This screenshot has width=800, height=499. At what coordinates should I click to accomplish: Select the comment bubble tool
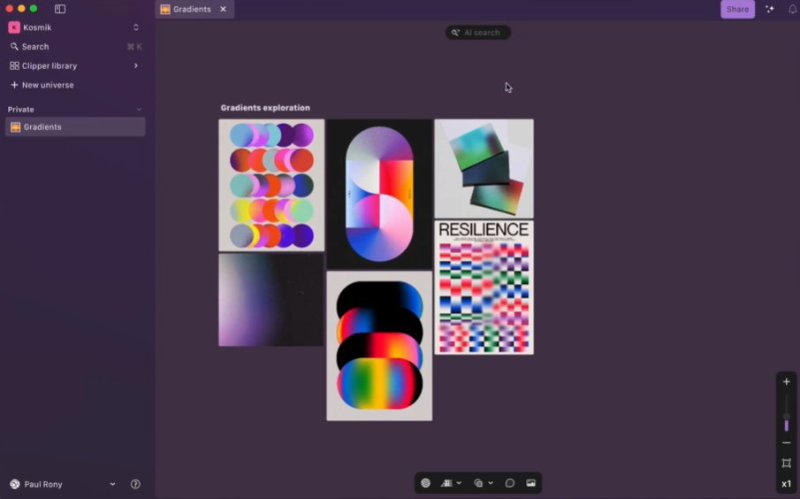509,483
